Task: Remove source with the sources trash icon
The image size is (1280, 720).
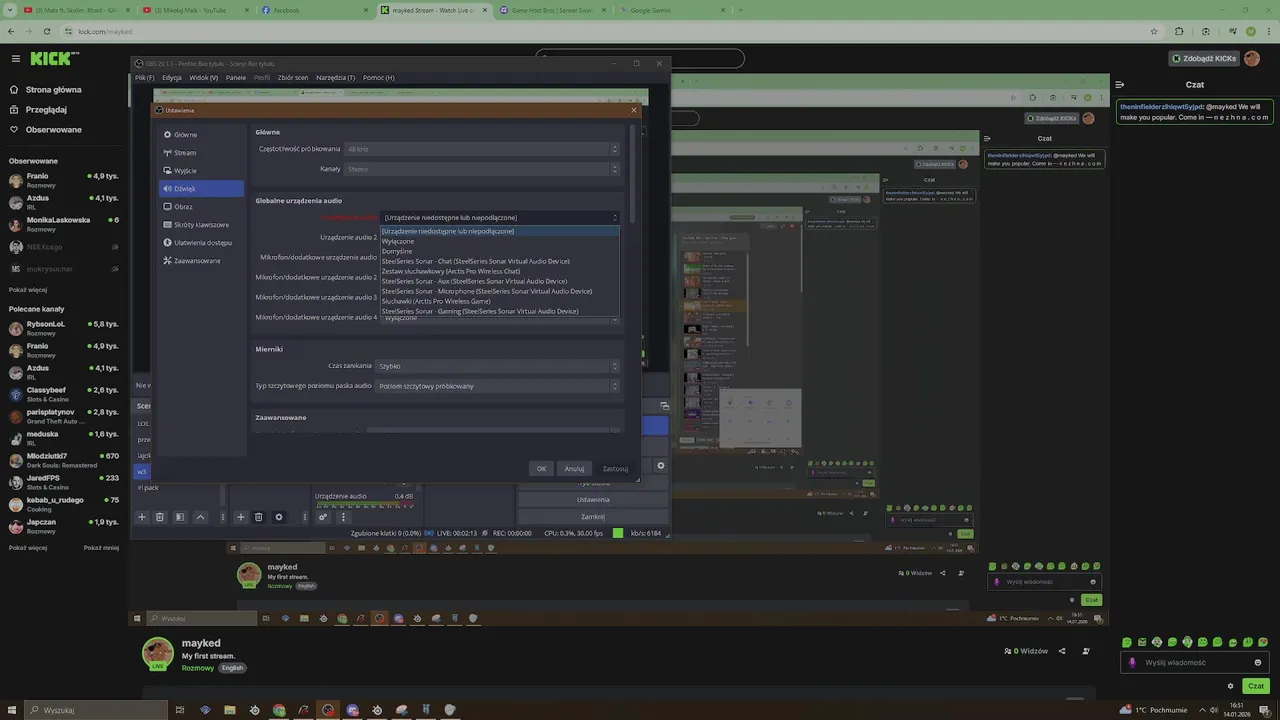Action: [x=259, y=517]
